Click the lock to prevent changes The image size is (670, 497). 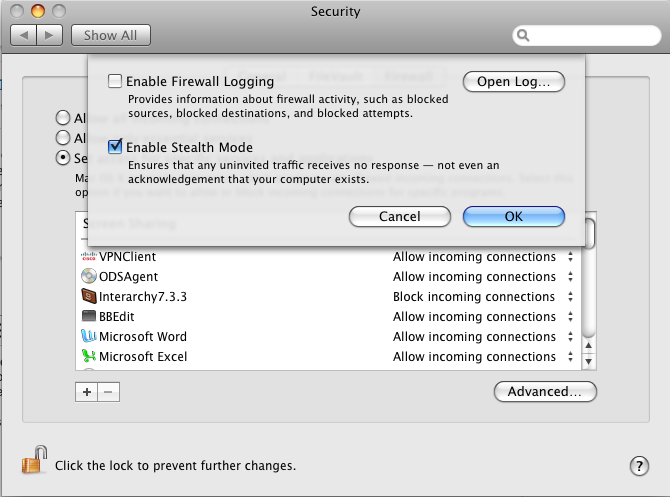point(34,461)
